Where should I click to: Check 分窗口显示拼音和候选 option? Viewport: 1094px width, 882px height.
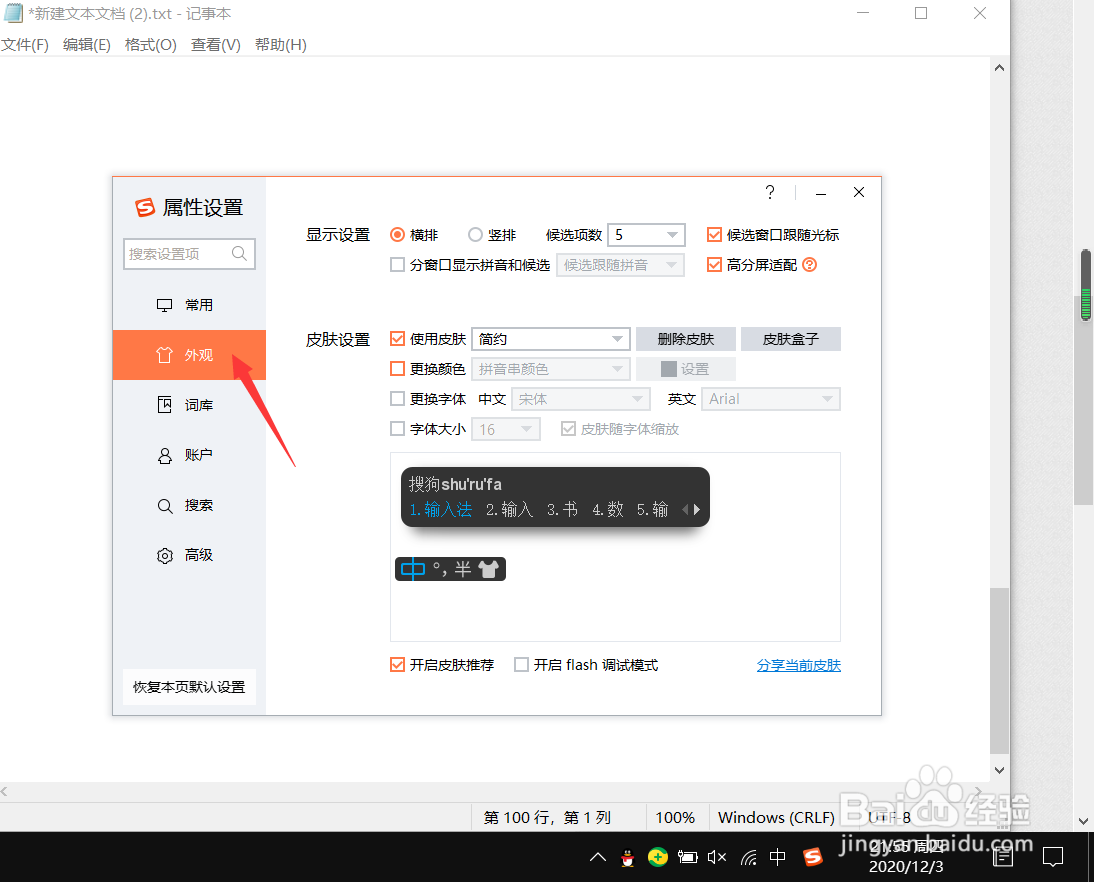[x=397, y=264]
